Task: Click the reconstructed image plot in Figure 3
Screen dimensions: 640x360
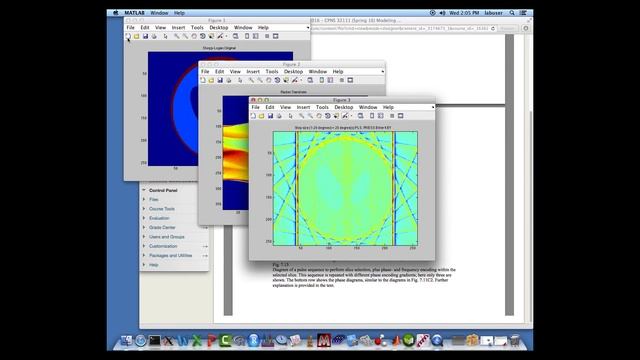Action: 345,188
